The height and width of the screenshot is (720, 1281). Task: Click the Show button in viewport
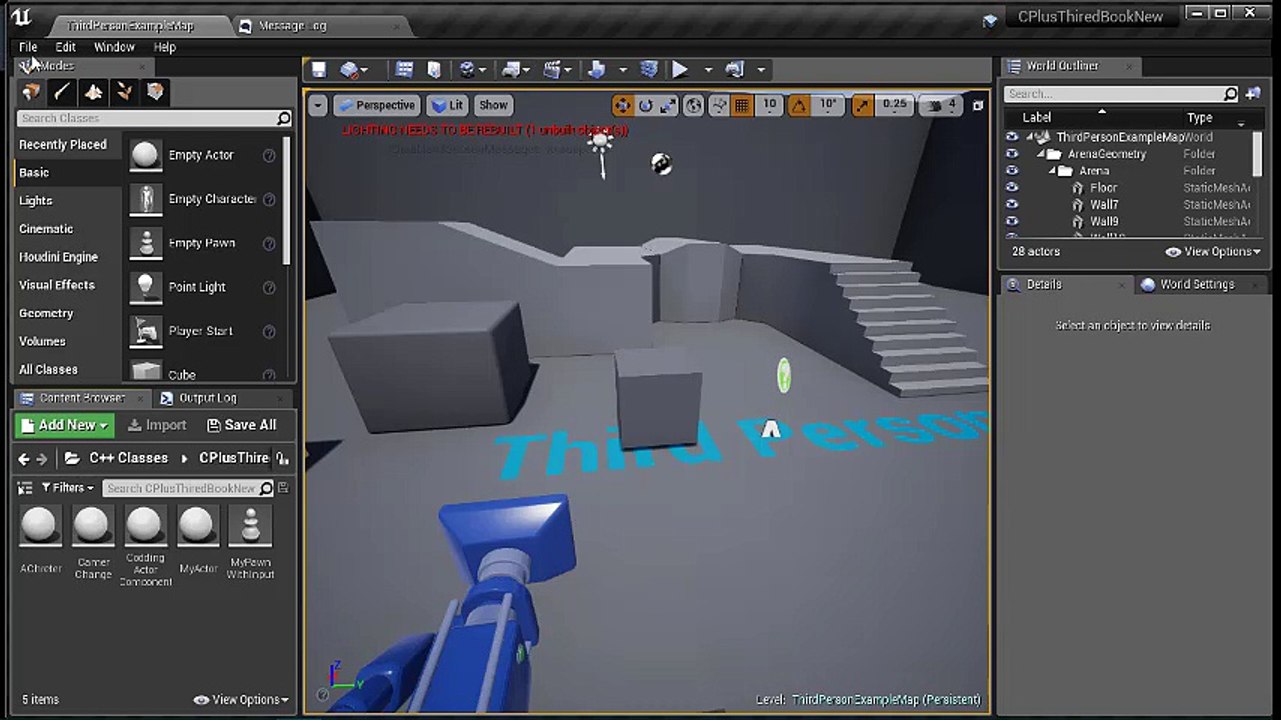click(493, 105)
